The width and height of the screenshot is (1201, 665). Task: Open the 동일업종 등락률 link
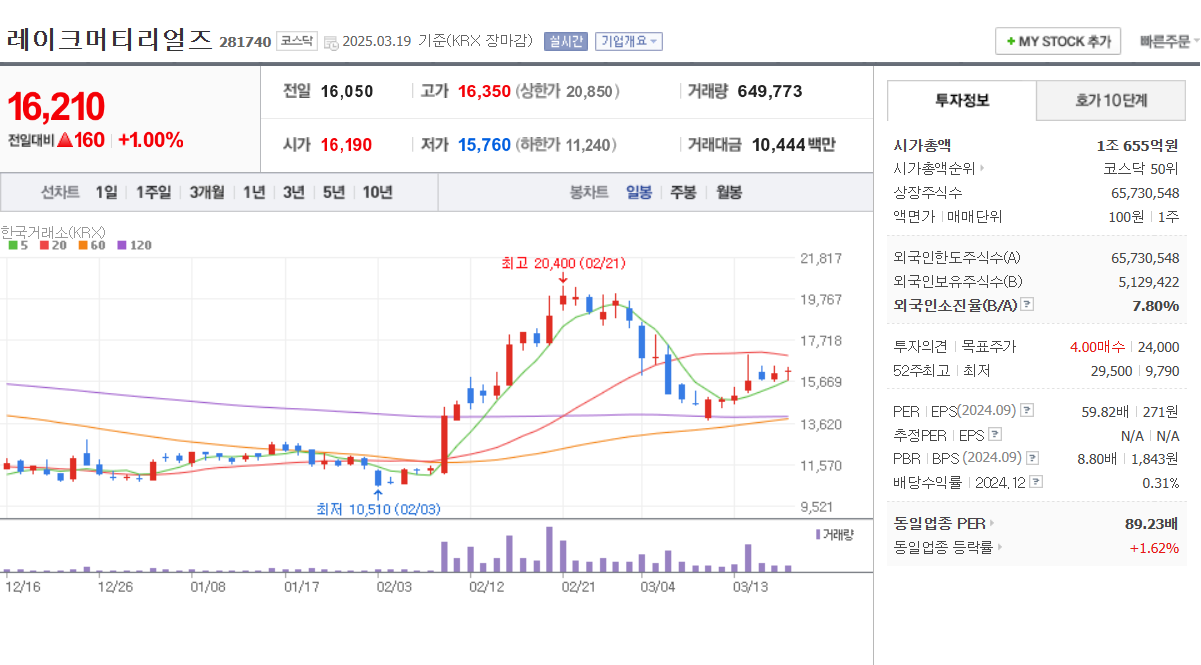pos(948,547)
